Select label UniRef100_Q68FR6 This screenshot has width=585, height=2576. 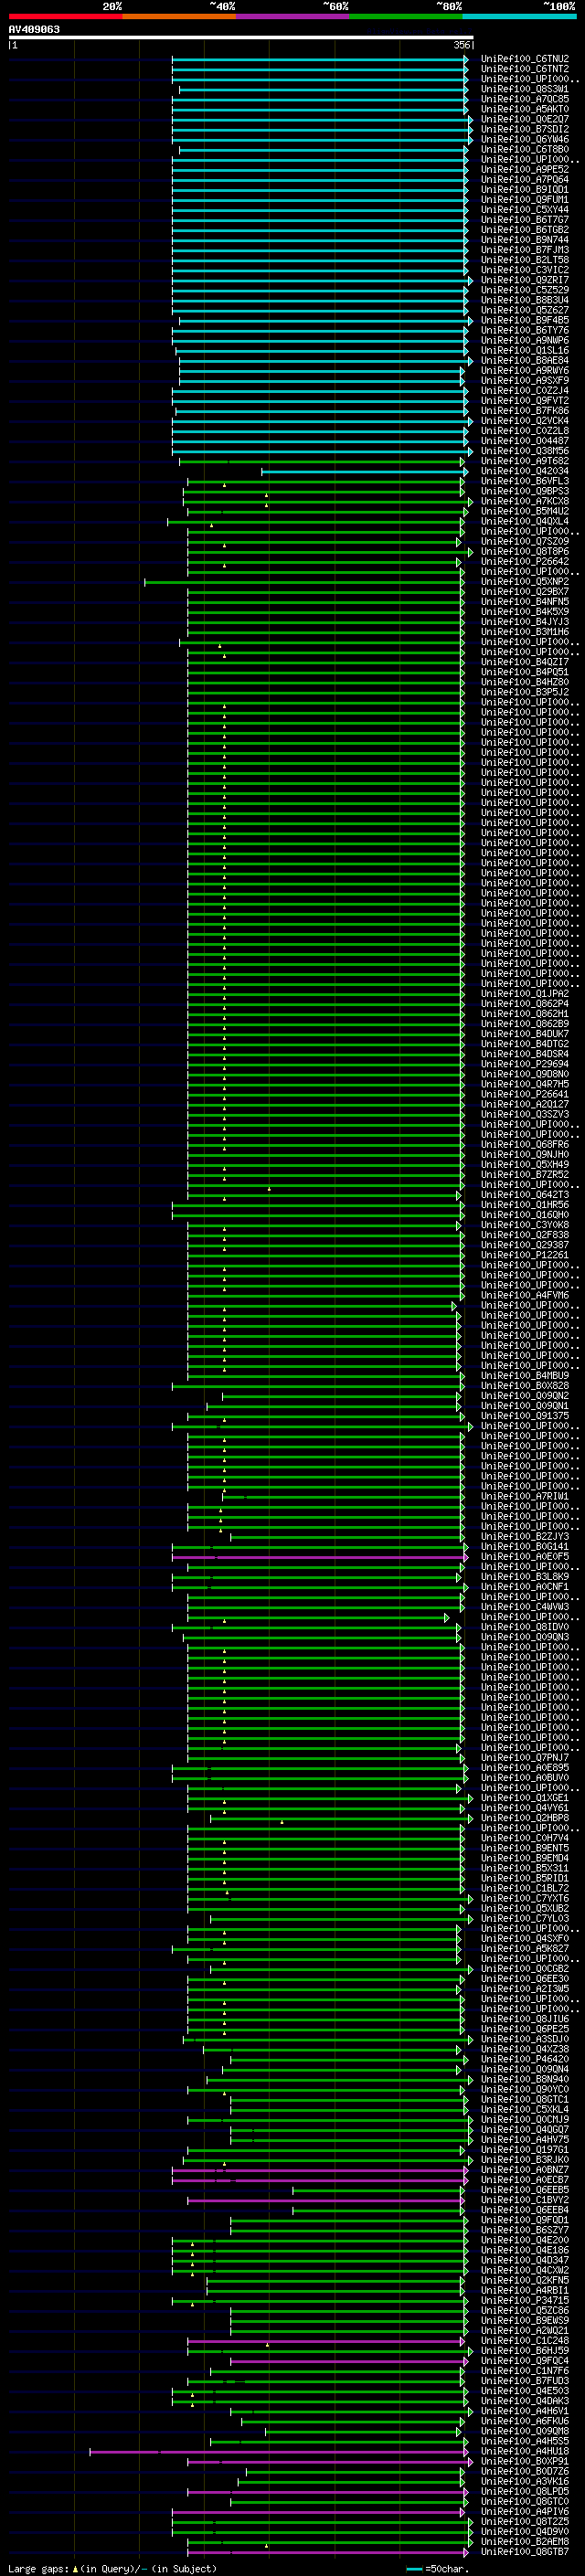pyautogui.click(x=524, y=1144)
